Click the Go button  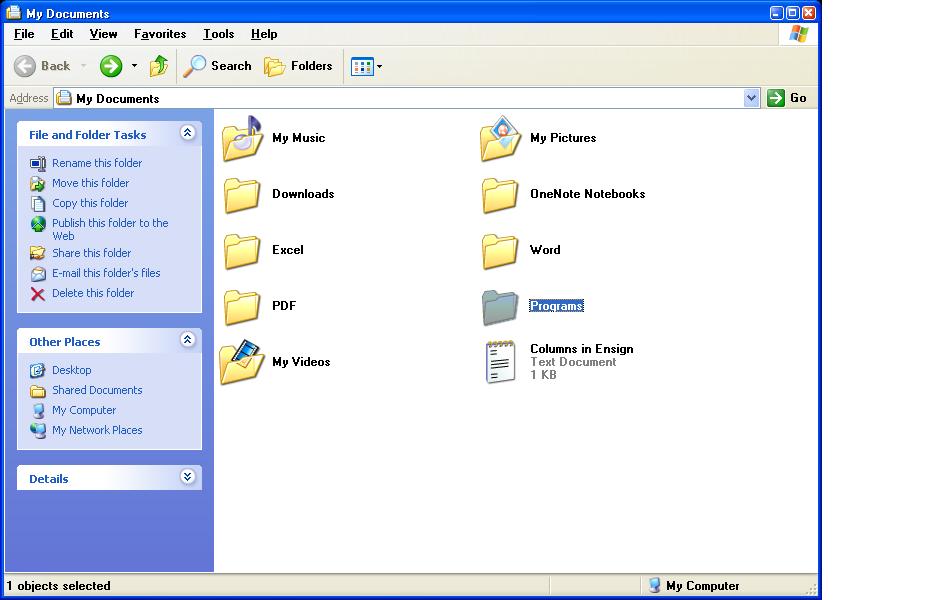pyautogui.click(x=787, y=98)
